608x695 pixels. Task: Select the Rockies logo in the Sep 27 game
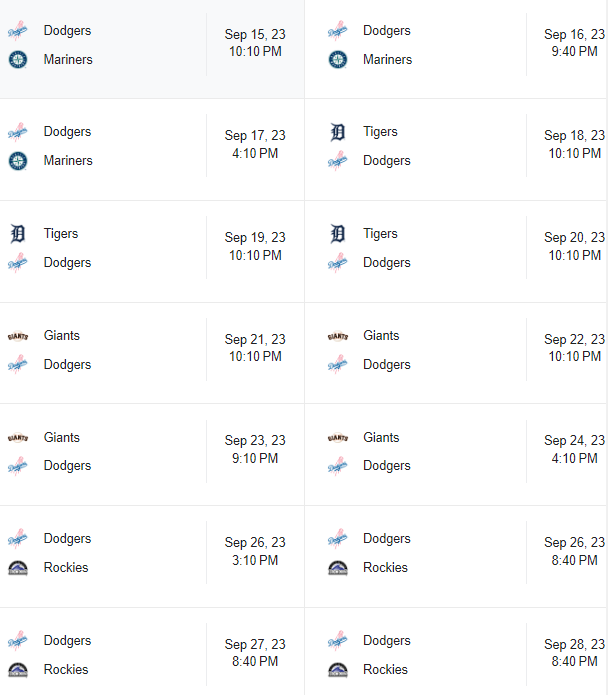tap(18, 670)
